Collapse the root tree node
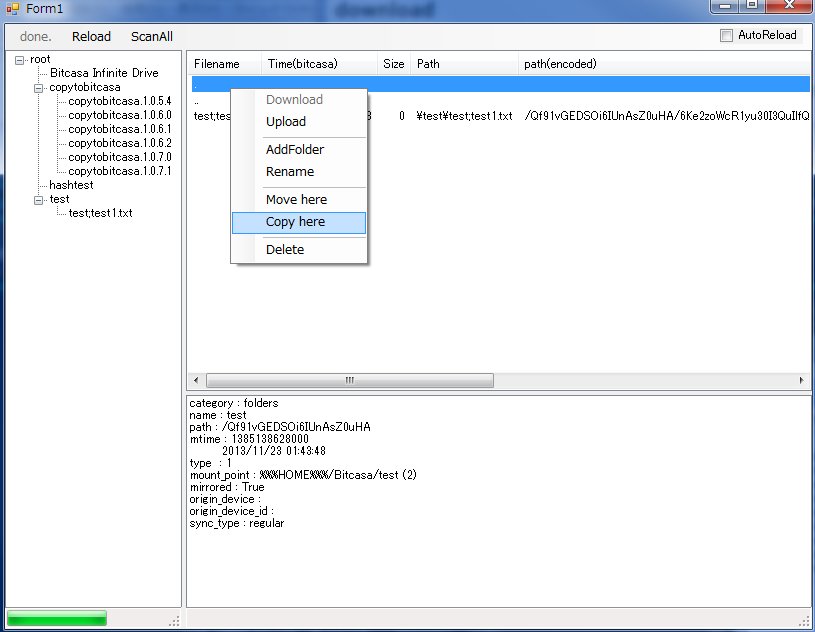This screenshot has width=815, height=632. [20, 60]
